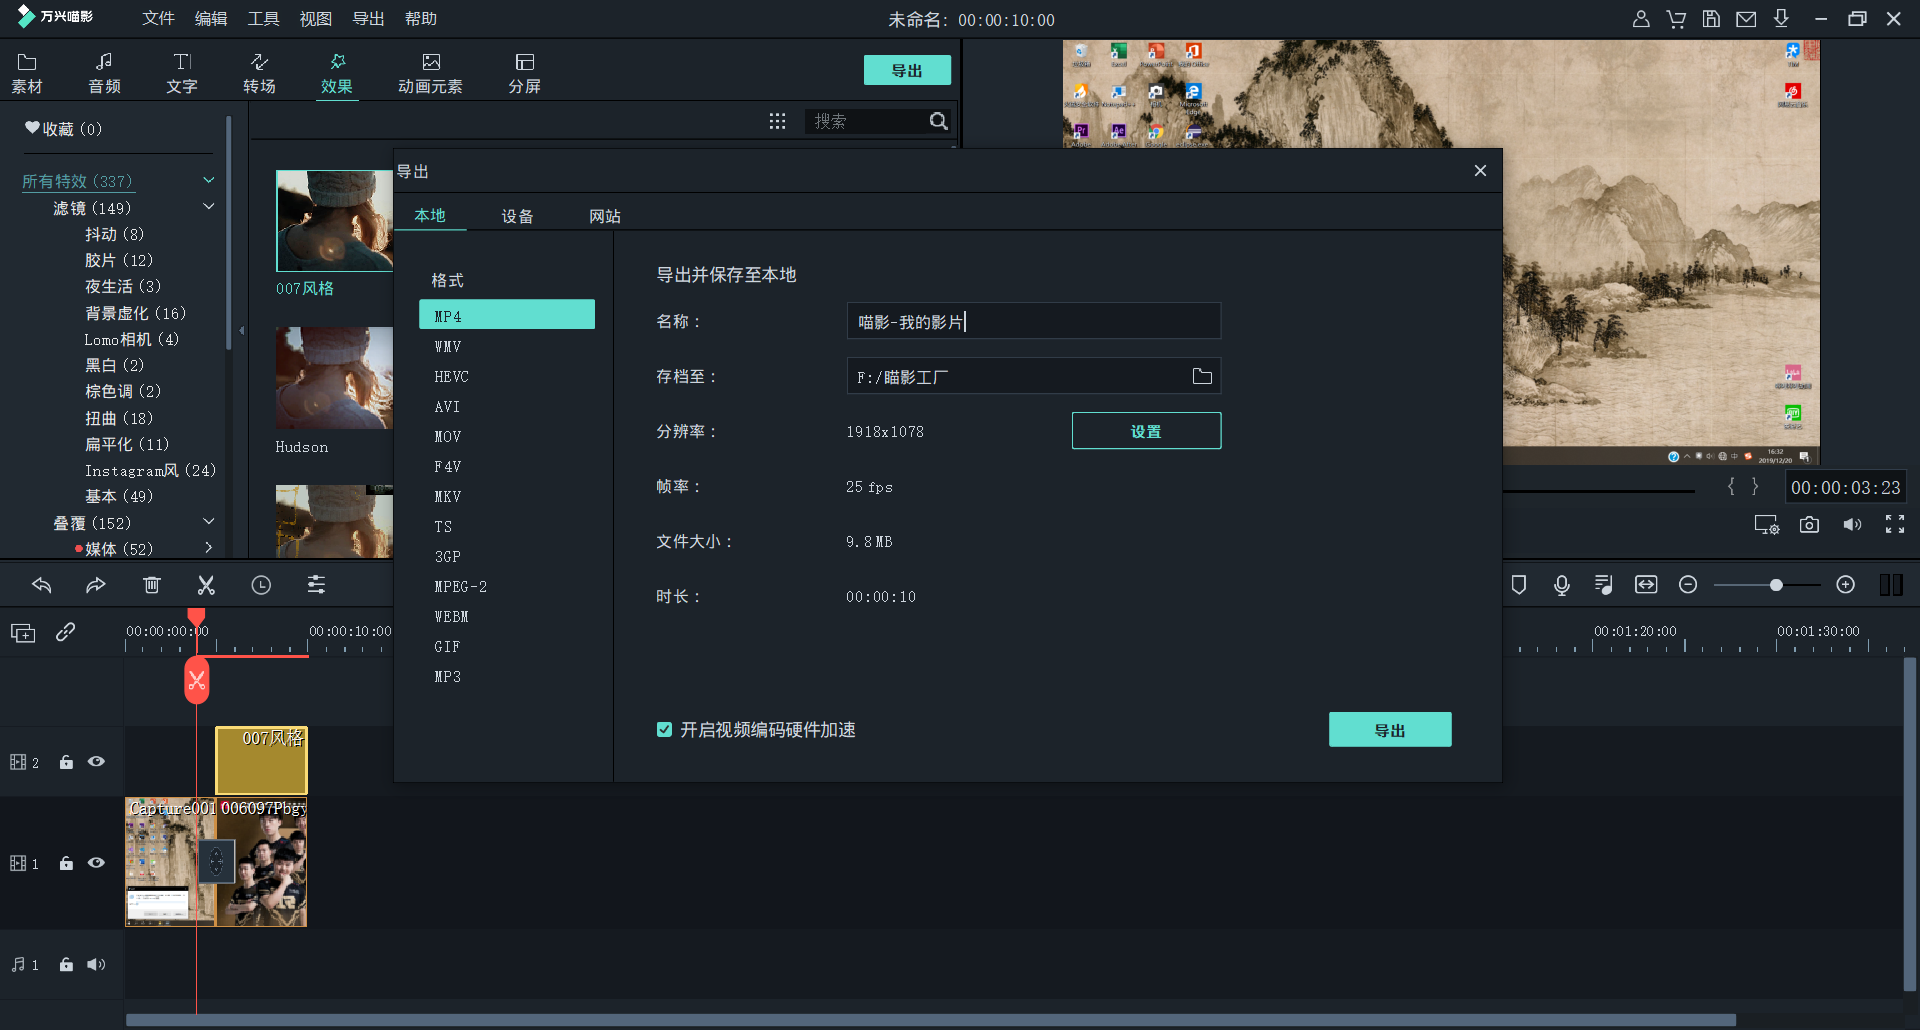Click the voiceover microphone icon
Image resolution: width=1920 pixels, height=1030 pixels.
1561,585
